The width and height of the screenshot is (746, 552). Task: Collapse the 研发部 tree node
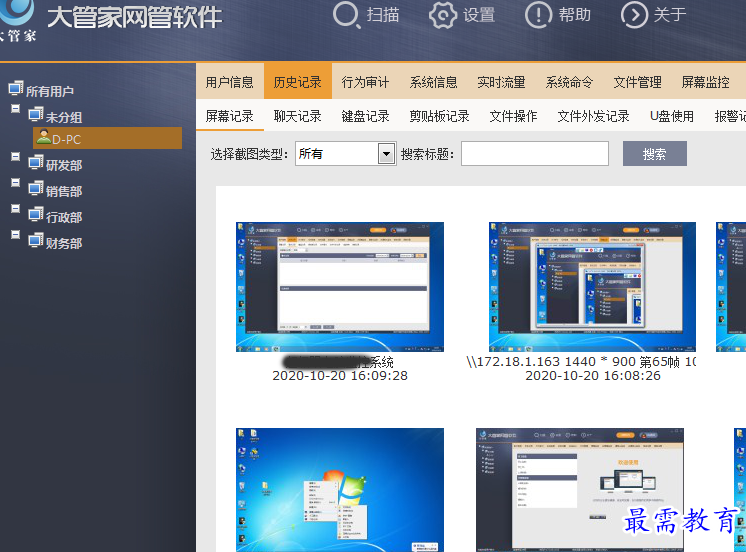(16, 157)
